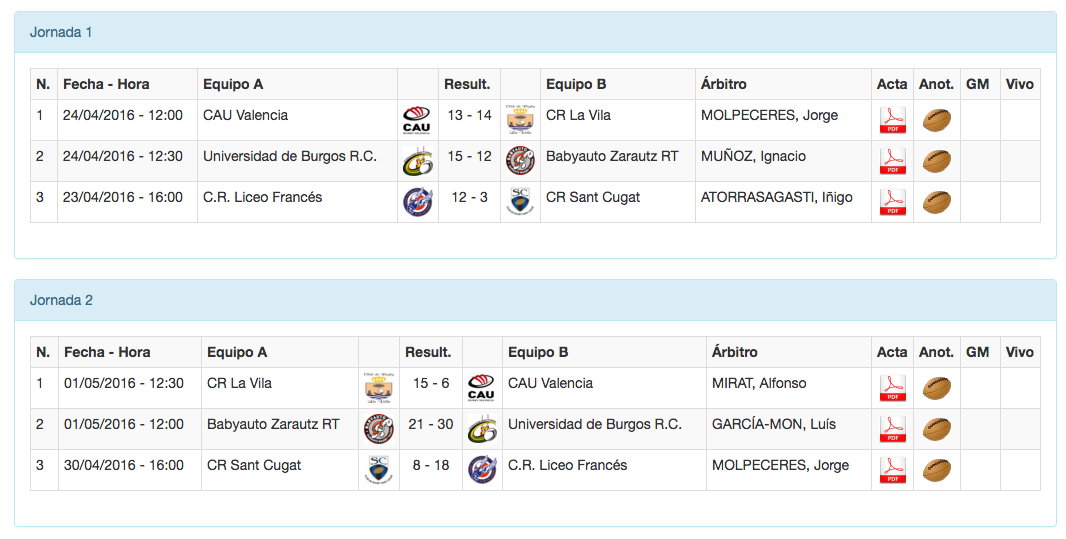Click the Jornada 2 panel heading
The width and height of the screenshot is (1066, 539).
point(61,300)
